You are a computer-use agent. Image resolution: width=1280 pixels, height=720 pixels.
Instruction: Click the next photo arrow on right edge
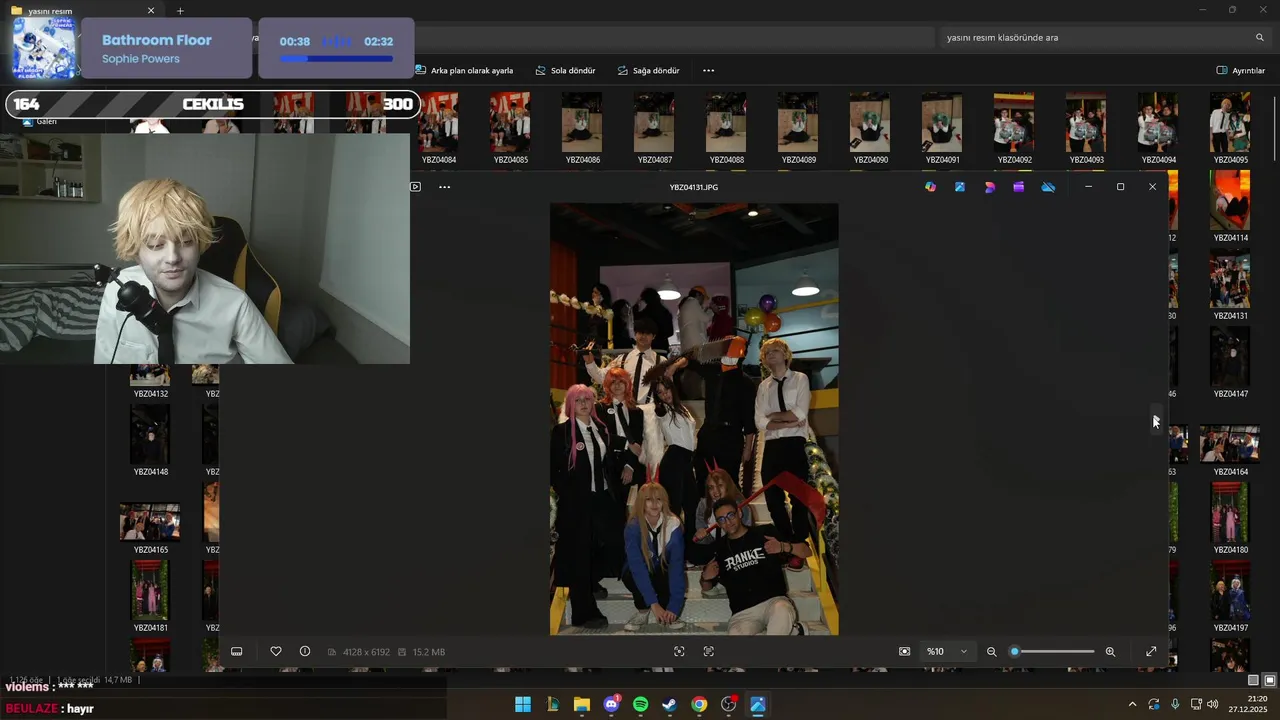coord(1157,420)
